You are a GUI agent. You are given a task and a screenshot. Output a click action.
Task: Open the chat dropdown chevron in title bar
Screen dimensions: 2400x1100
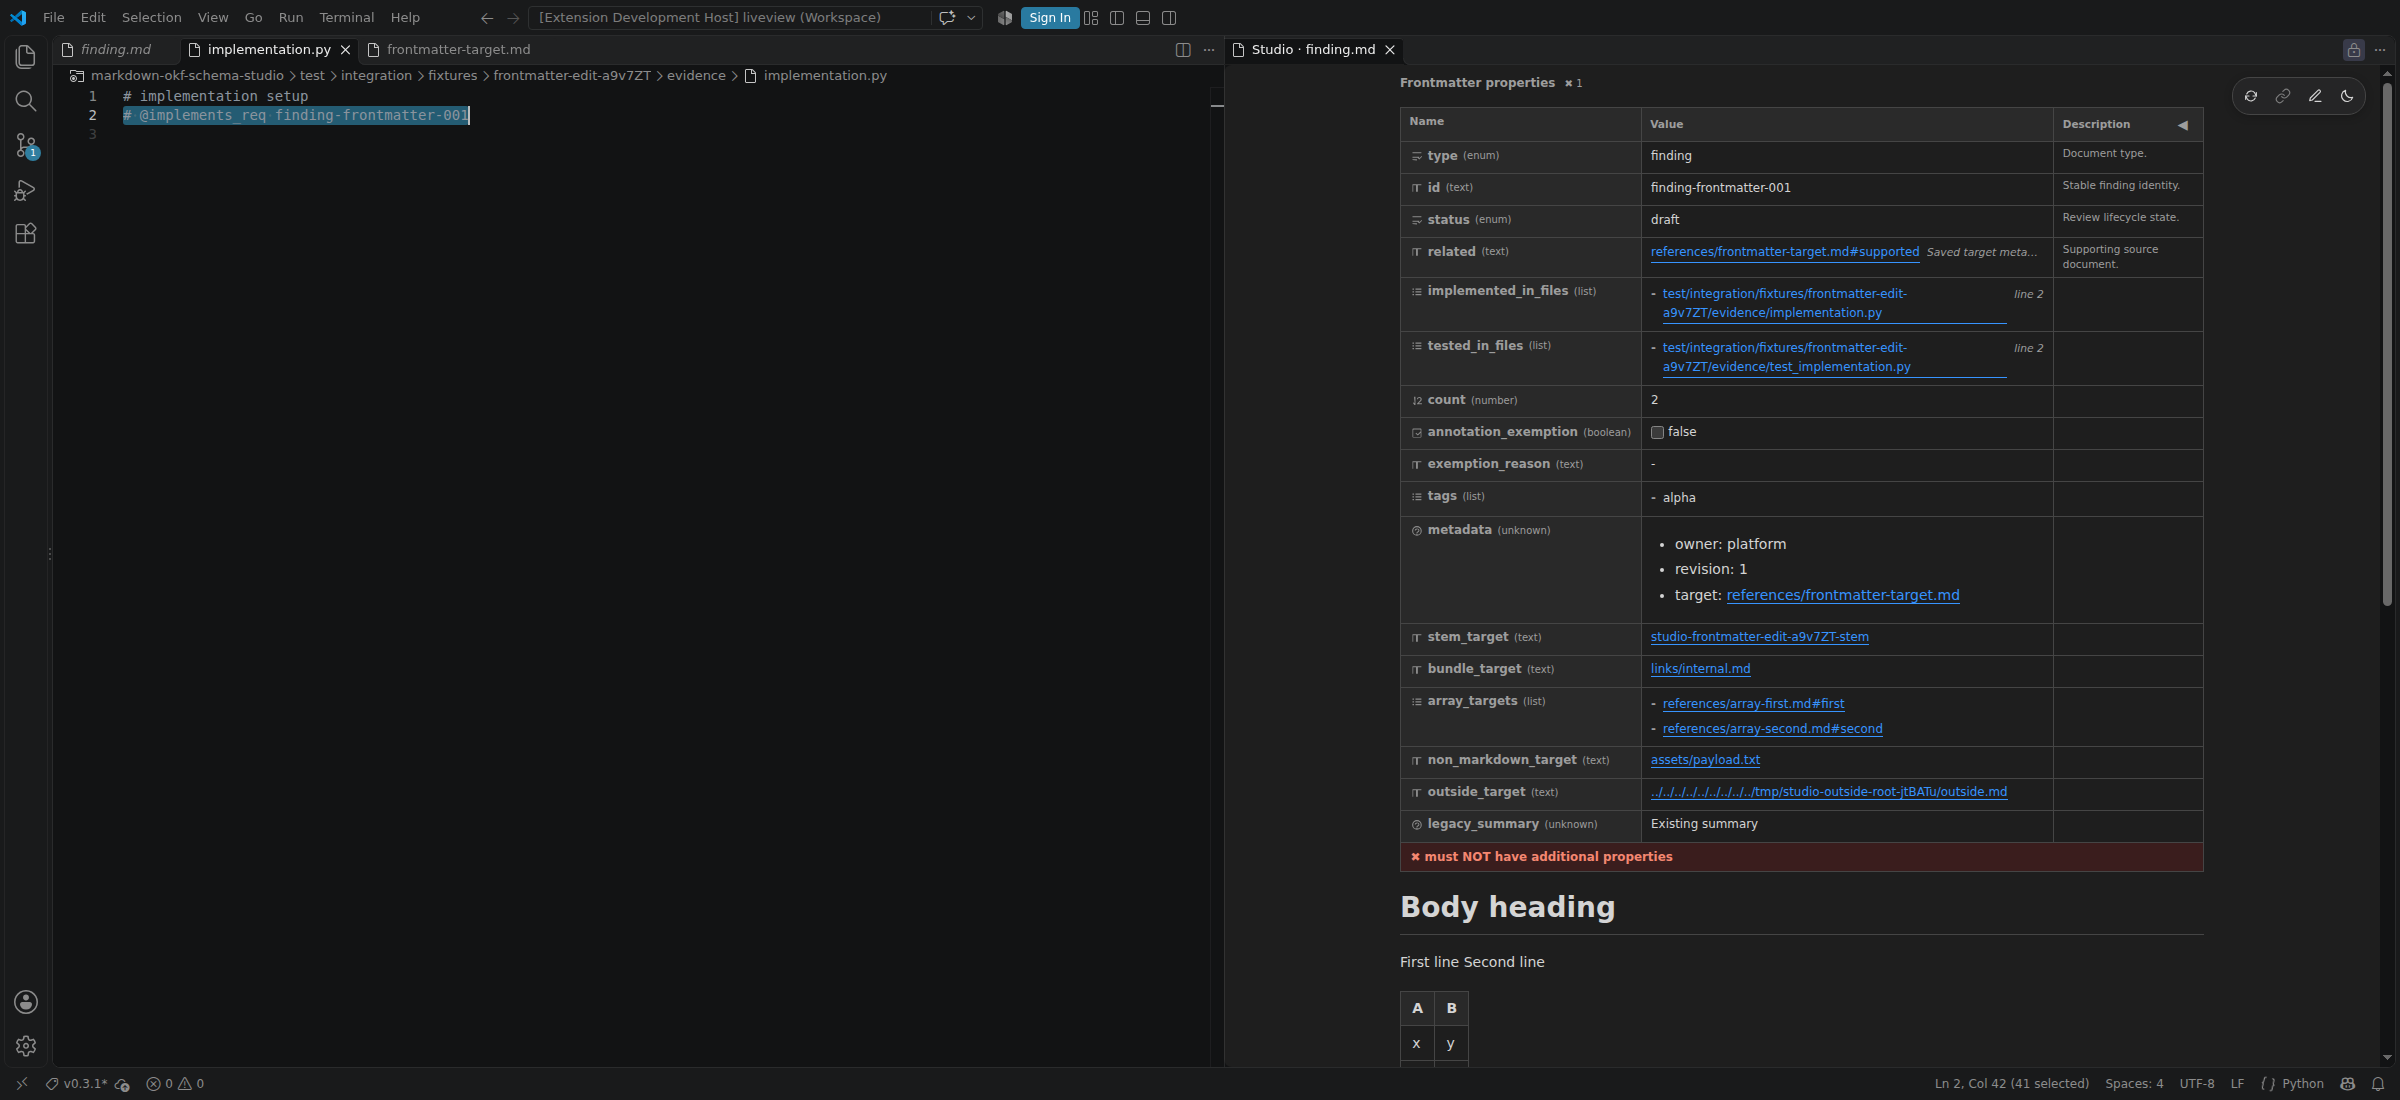(971, 18)
